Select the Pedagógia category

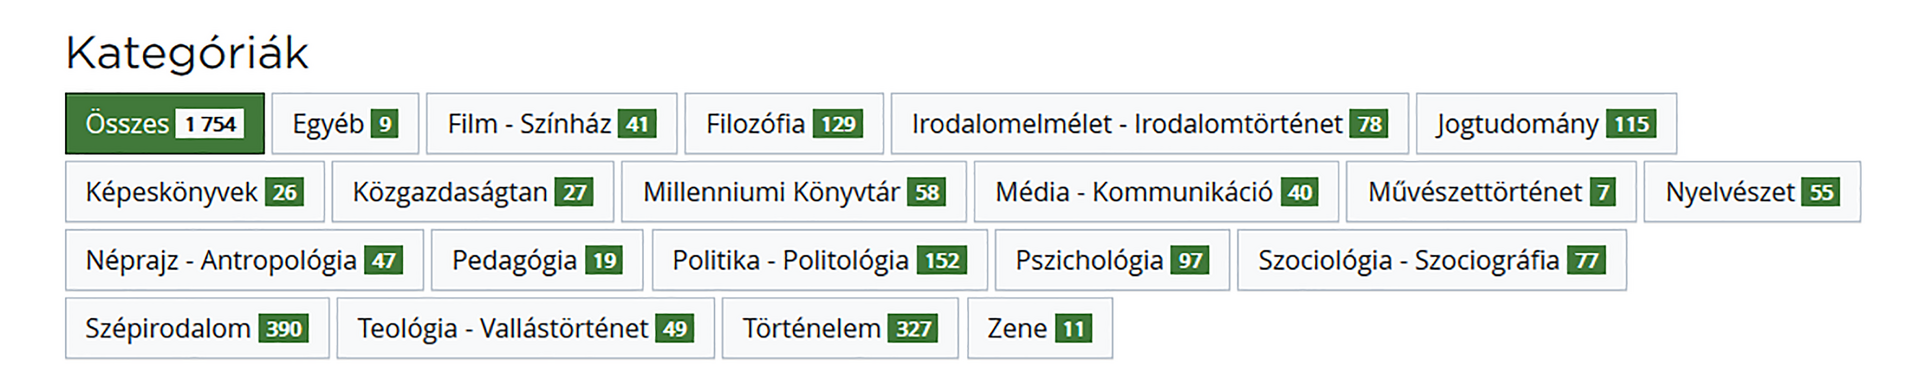(537, 260)
